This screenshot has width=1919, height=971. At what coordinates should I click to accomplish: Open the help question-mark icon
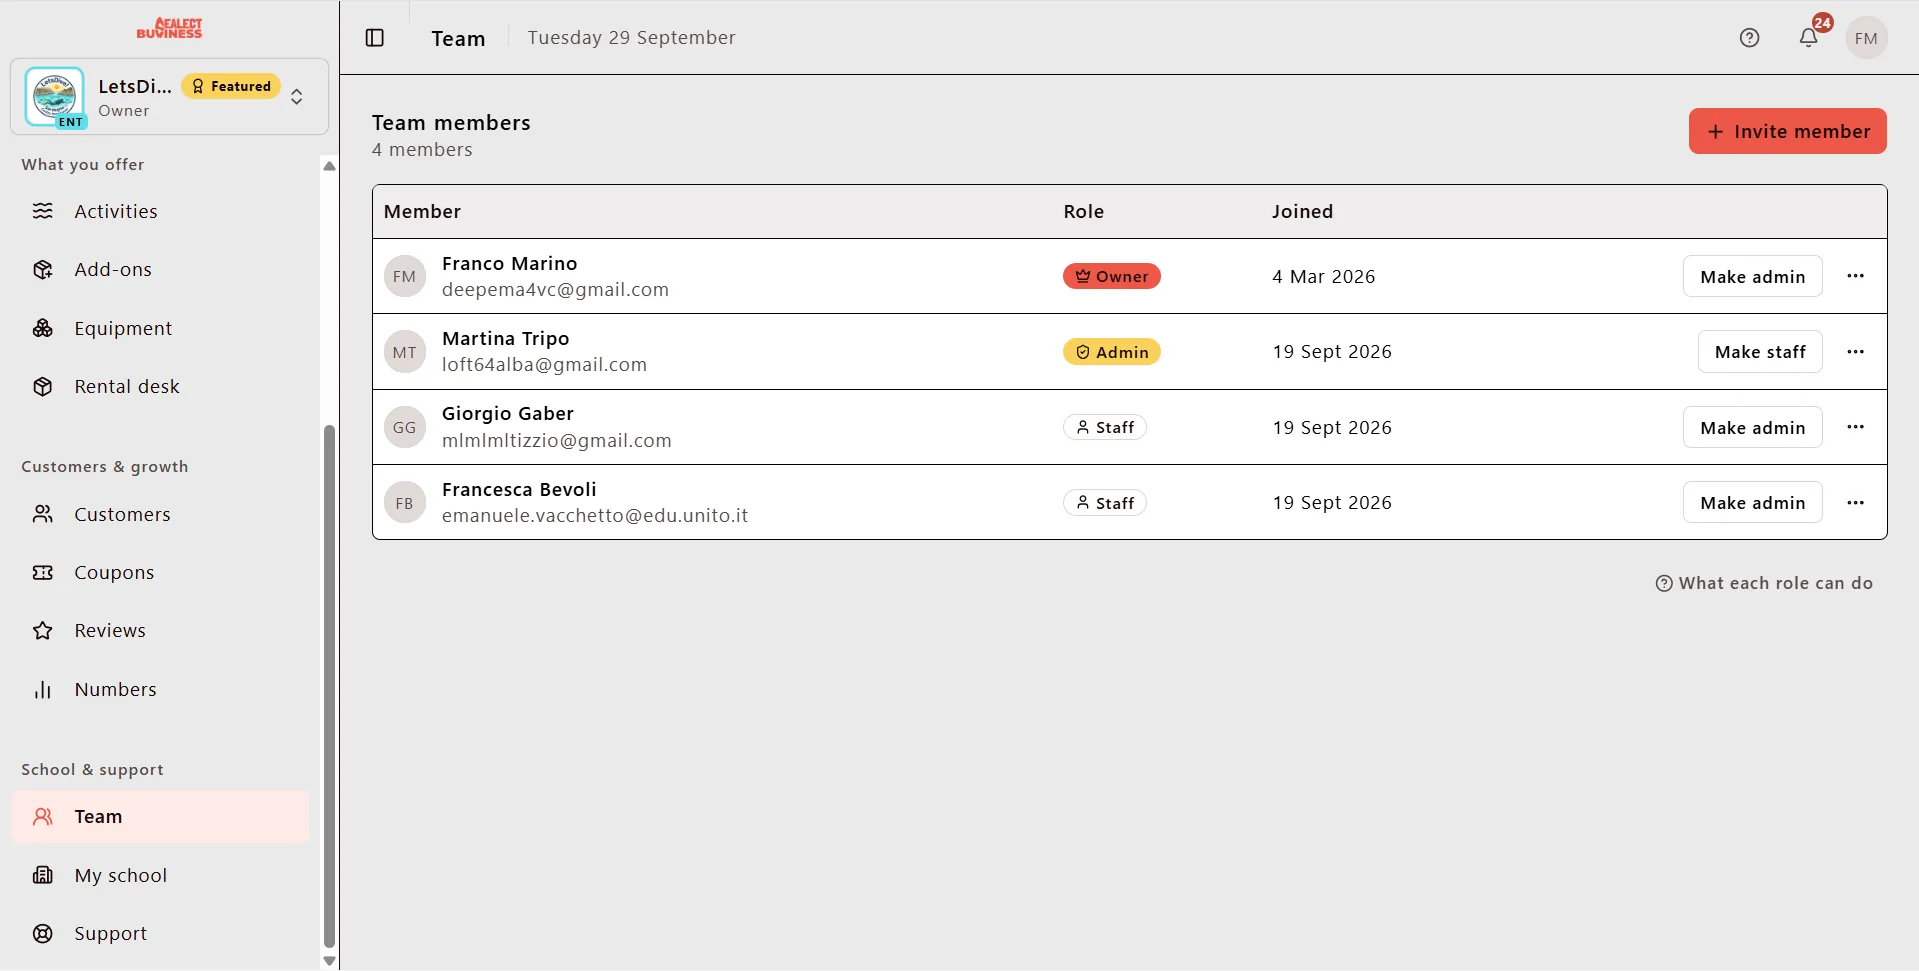1749,38
